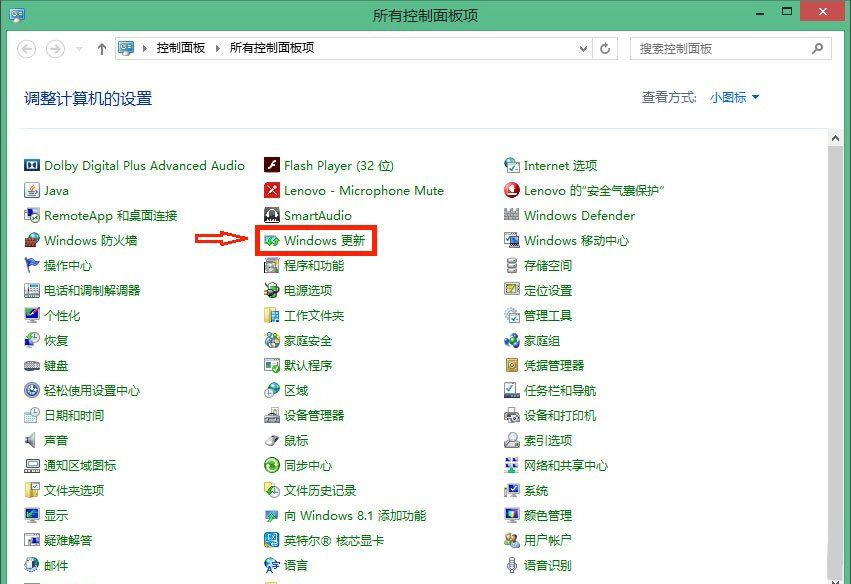Open the window system menu icon
851x584 pixels.
[x=17, y=14]
